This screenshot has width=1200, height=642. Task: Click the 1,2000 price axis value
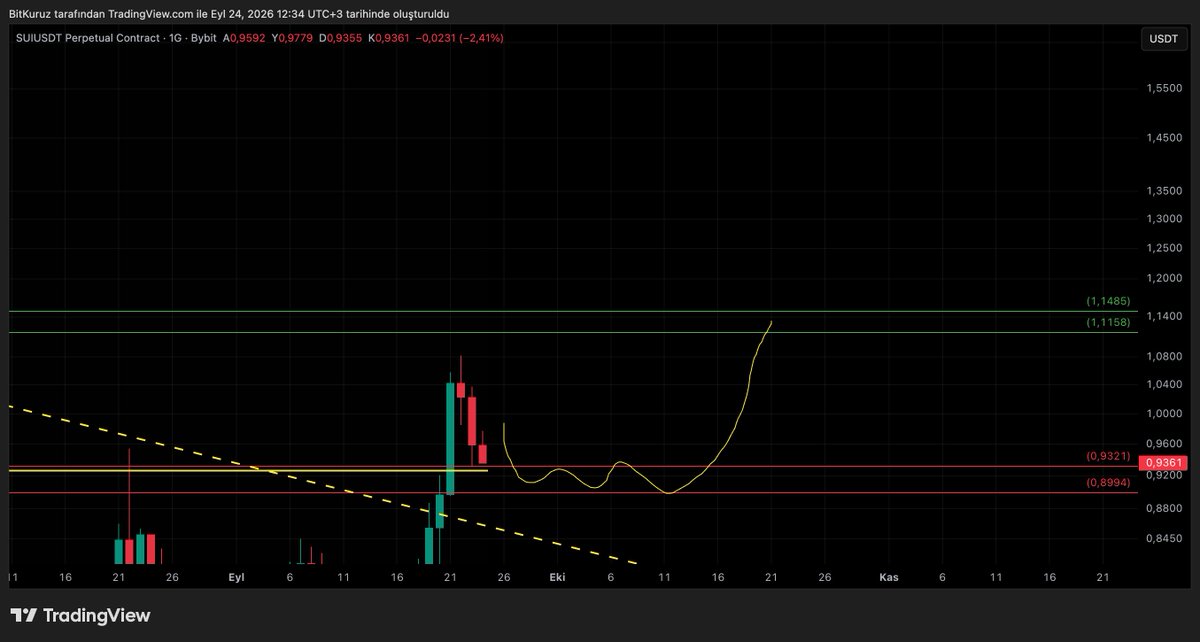(x=1164, y=279)
